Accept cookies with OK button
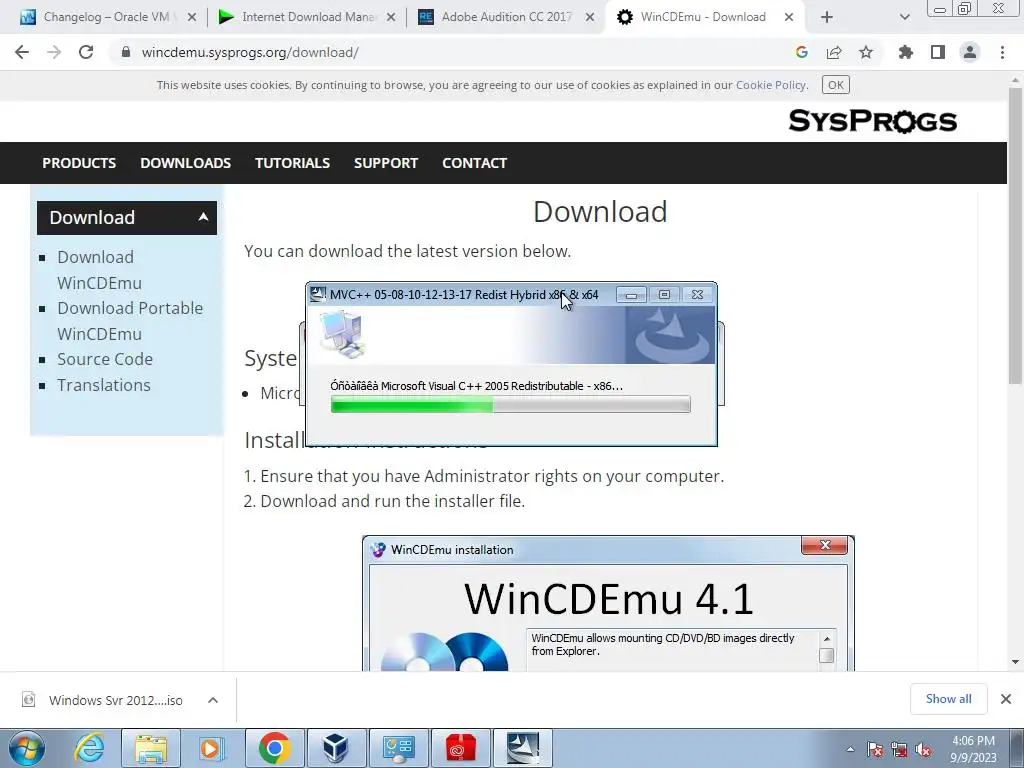 (x=836, y=85)
